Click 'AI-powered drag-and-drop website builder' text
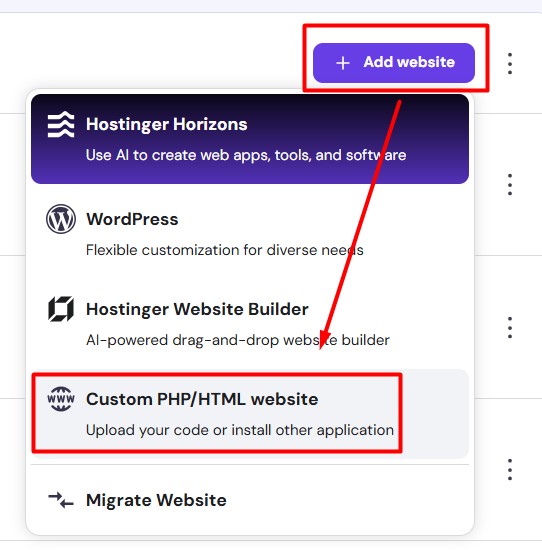 (238, 340)
